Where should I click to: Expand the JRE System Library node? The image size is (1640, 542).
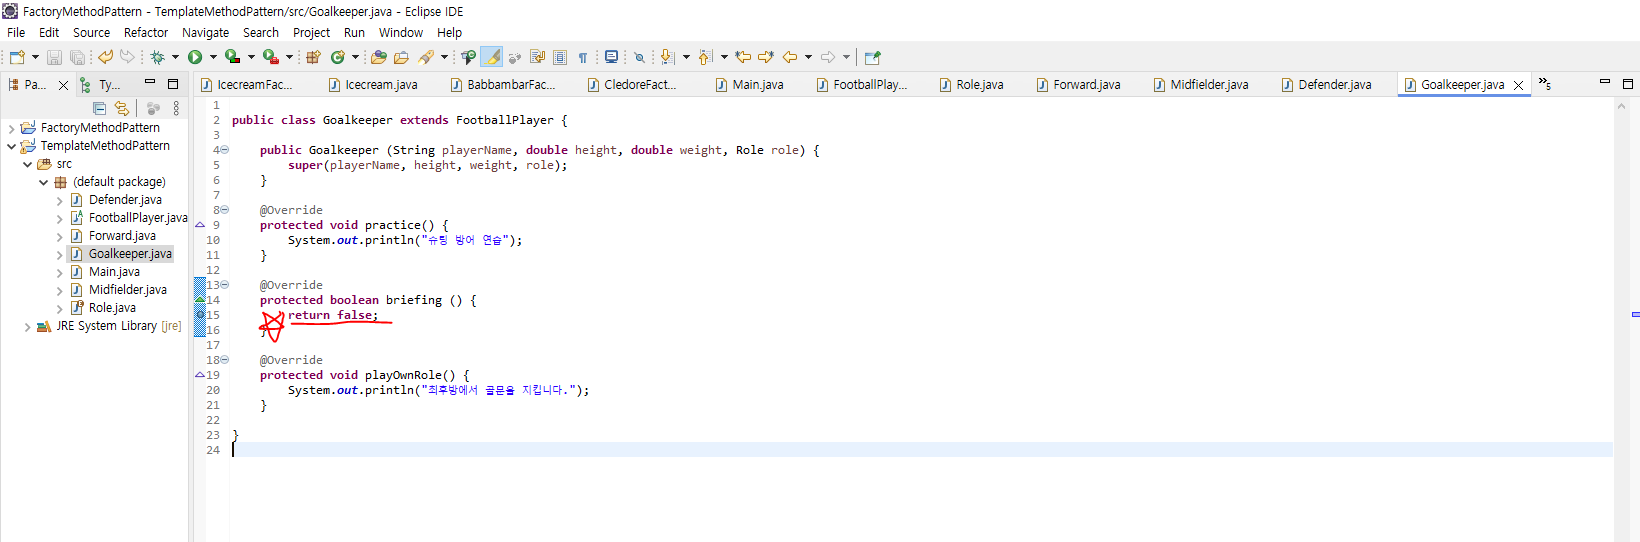[27, 326]
